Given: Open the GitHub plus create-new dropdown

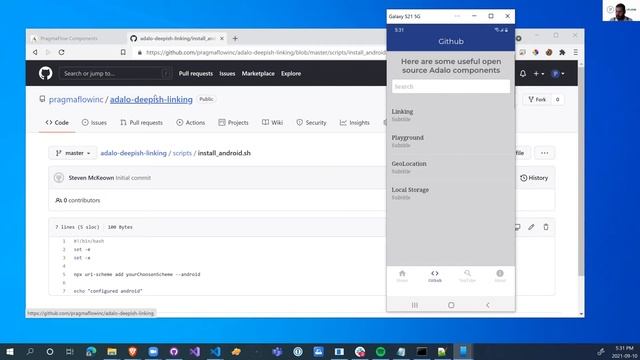Looking at the screenshot, I should click(539, 73).
